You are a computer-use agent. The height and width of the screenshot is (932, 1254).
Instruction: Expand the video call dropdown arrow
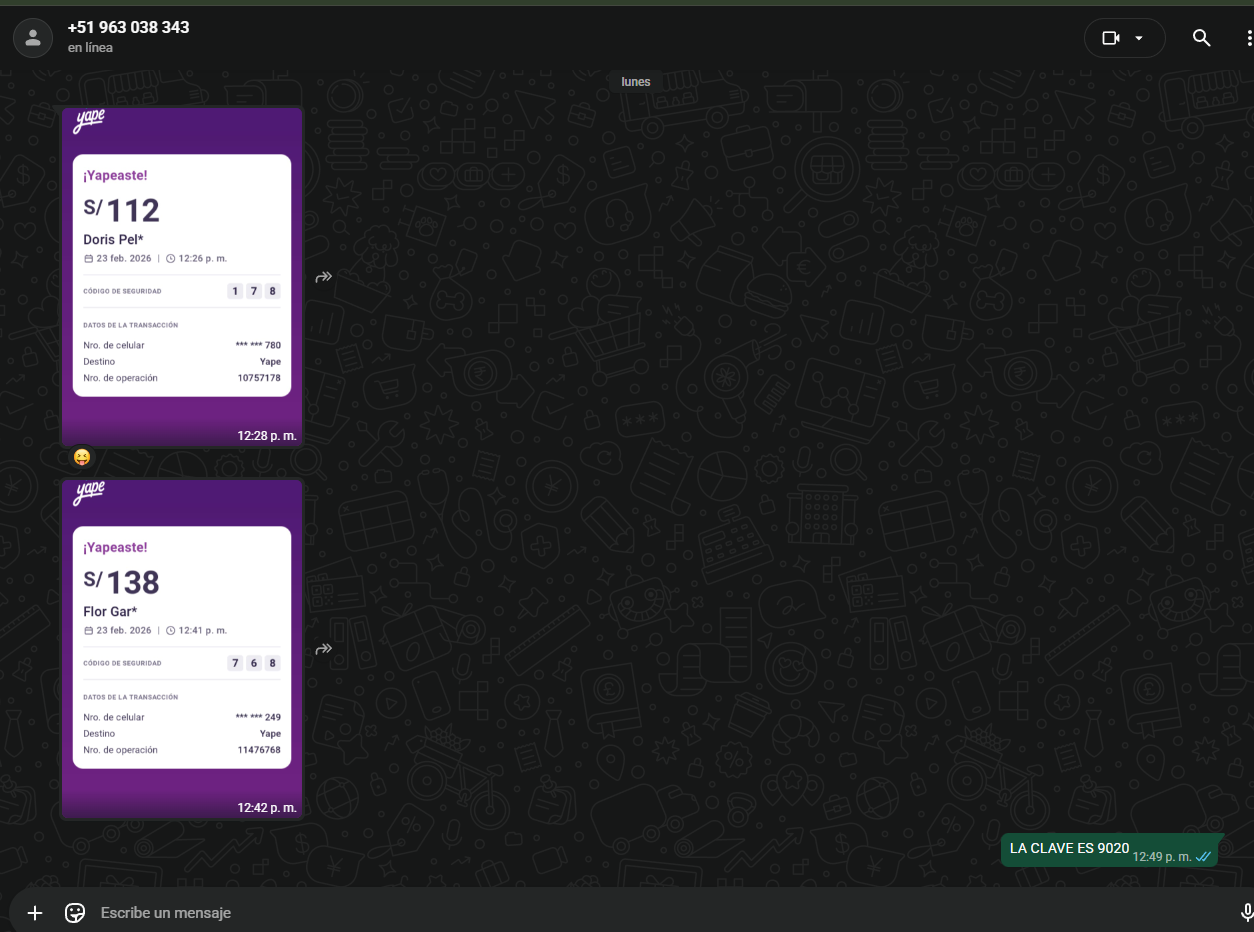click(1139, 38)
